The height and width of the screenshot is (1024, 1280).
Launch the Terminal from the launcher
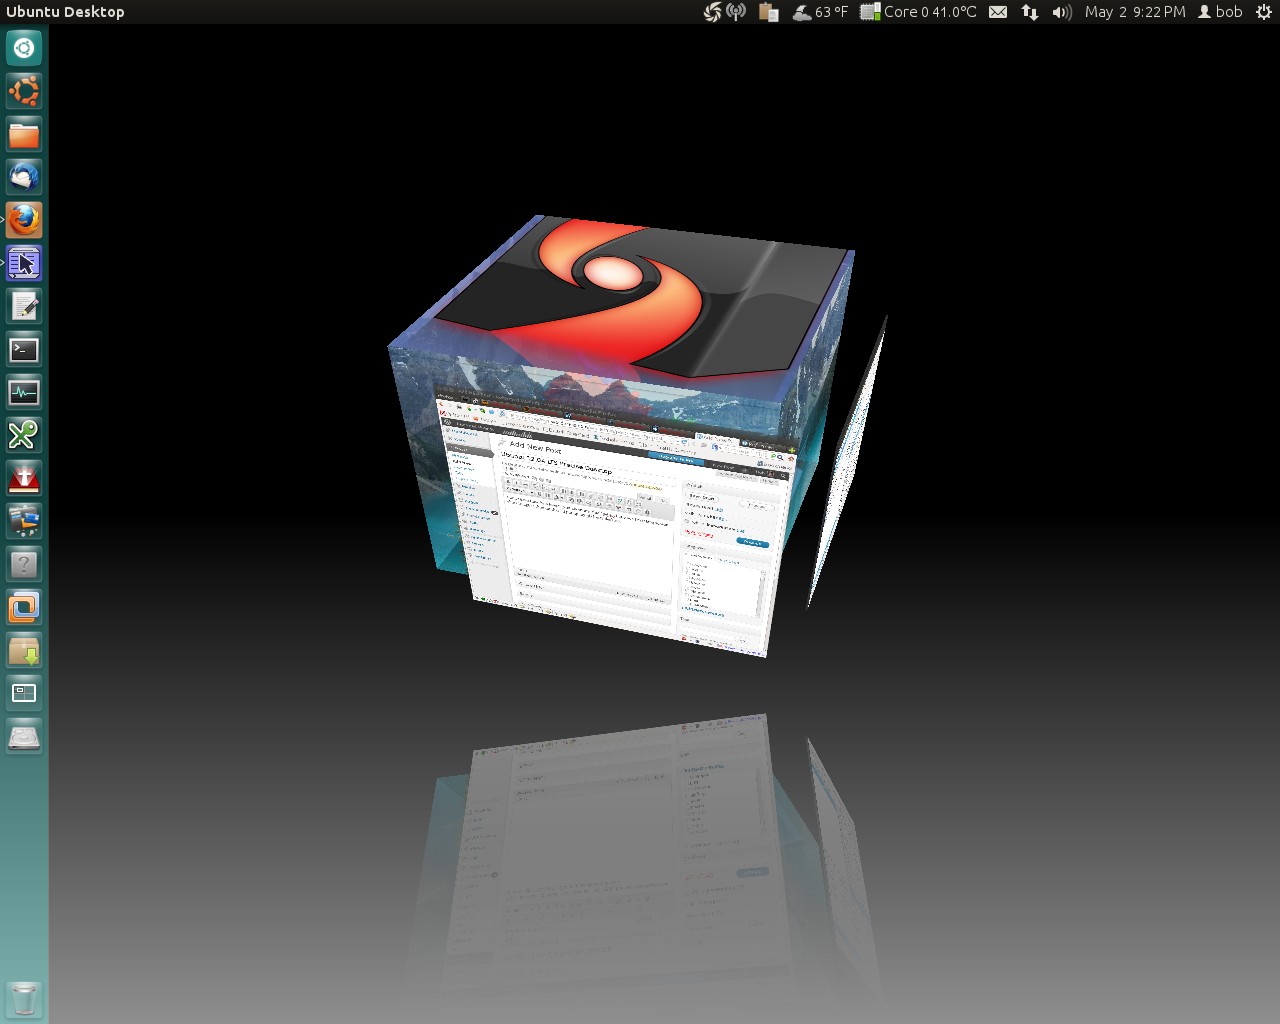[x=24, y=350]
